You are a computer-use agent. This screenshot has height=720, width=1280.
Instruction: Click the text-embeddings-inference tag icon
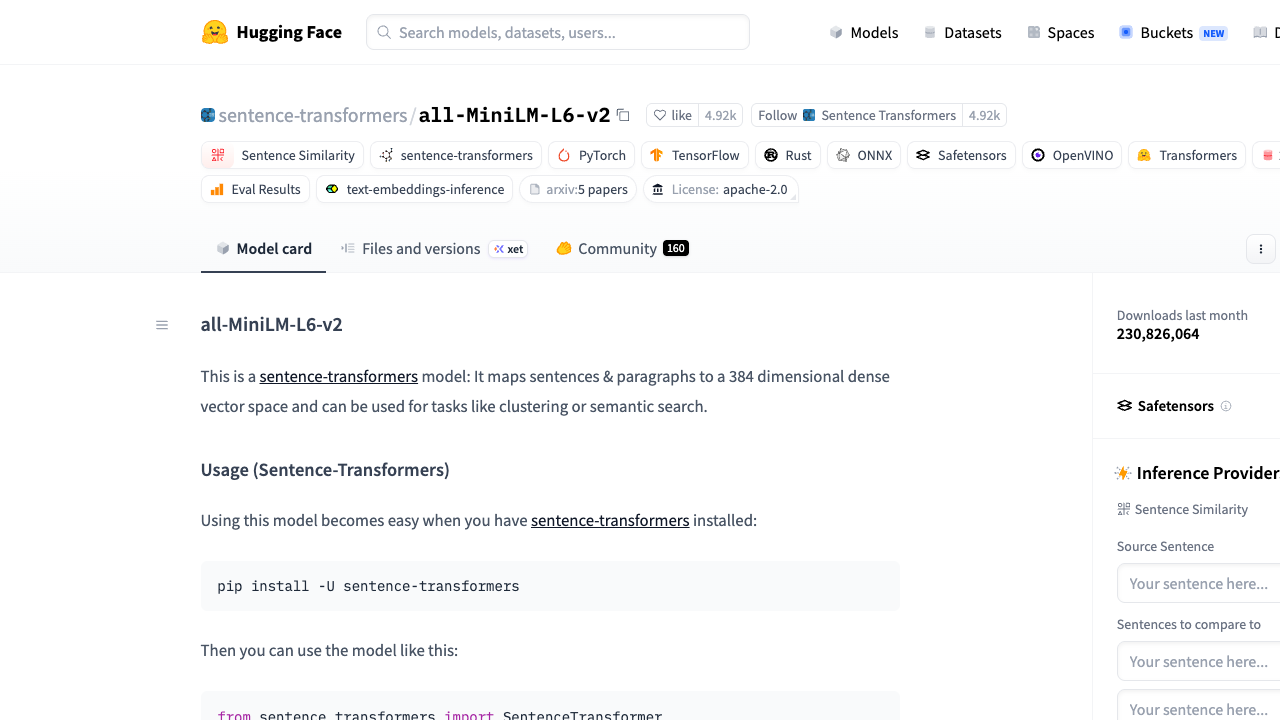point(332,189)
